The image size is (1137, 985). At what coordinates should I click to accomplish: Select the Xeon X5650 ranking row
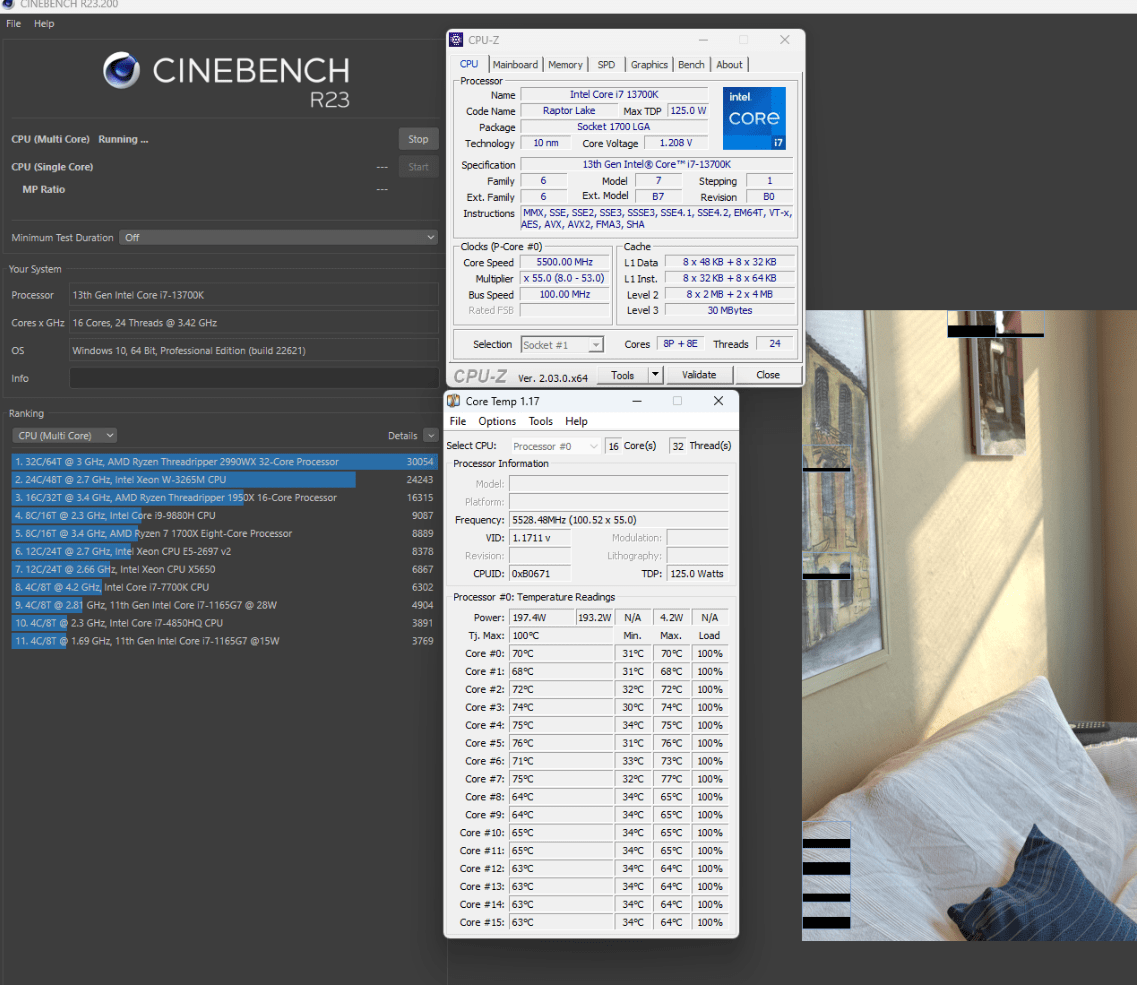(x=224, y=569)
